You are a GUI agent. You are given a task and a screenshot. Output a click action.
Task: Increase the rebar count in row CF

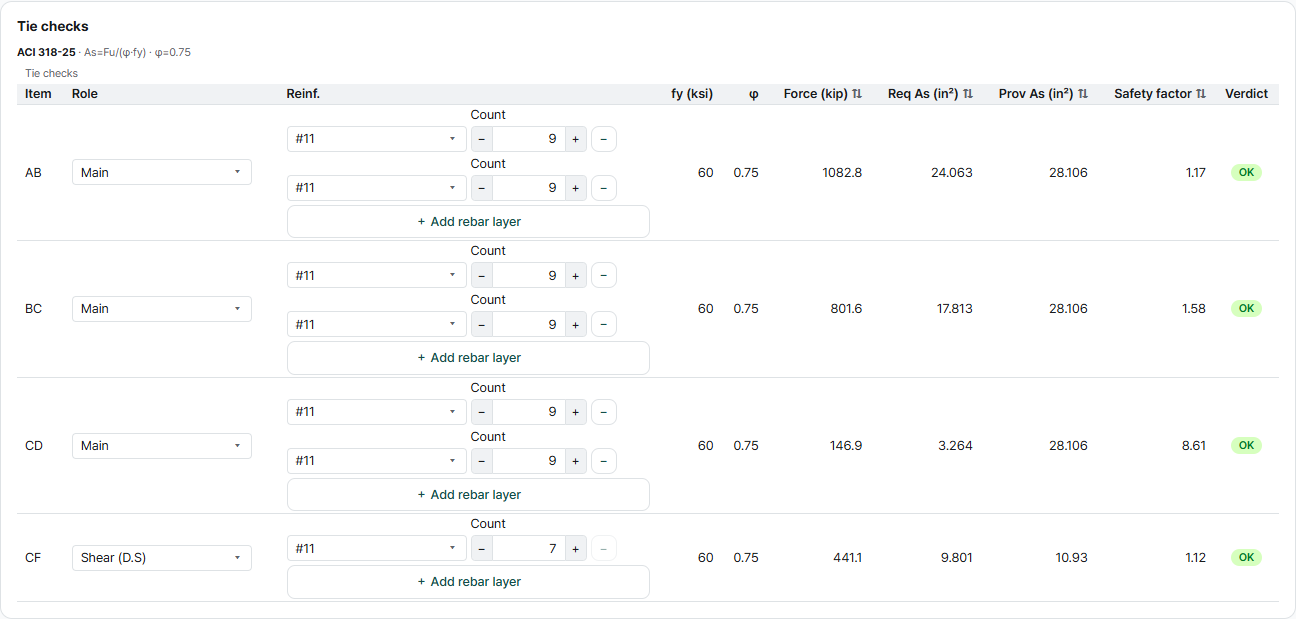pyautogui.click(x=576, y=548)
